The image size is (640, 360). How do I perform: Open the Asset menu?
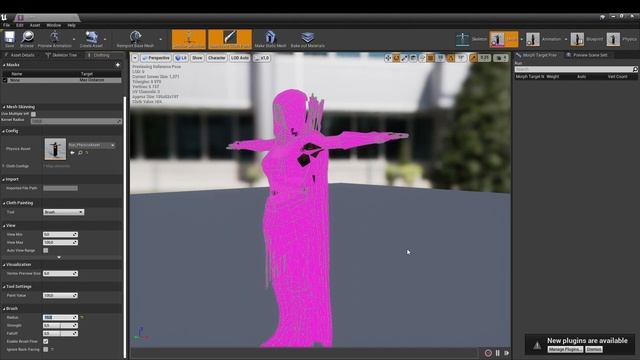click(35, 25)
